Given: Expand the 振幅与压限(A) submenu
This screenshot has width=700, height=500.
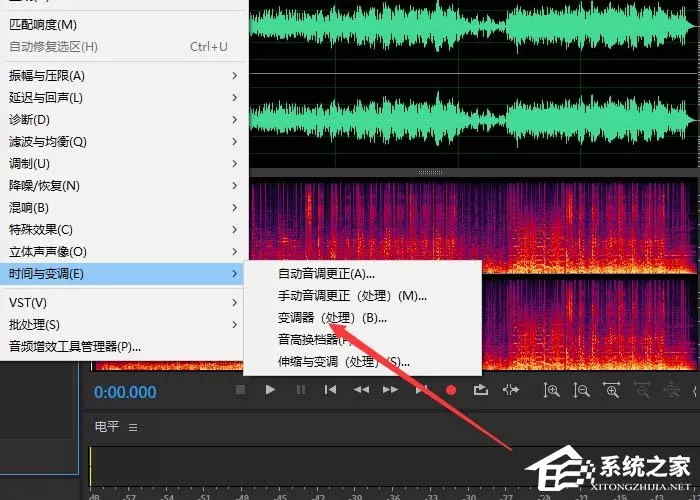Looking at the screenshot, I should (124, 76).
